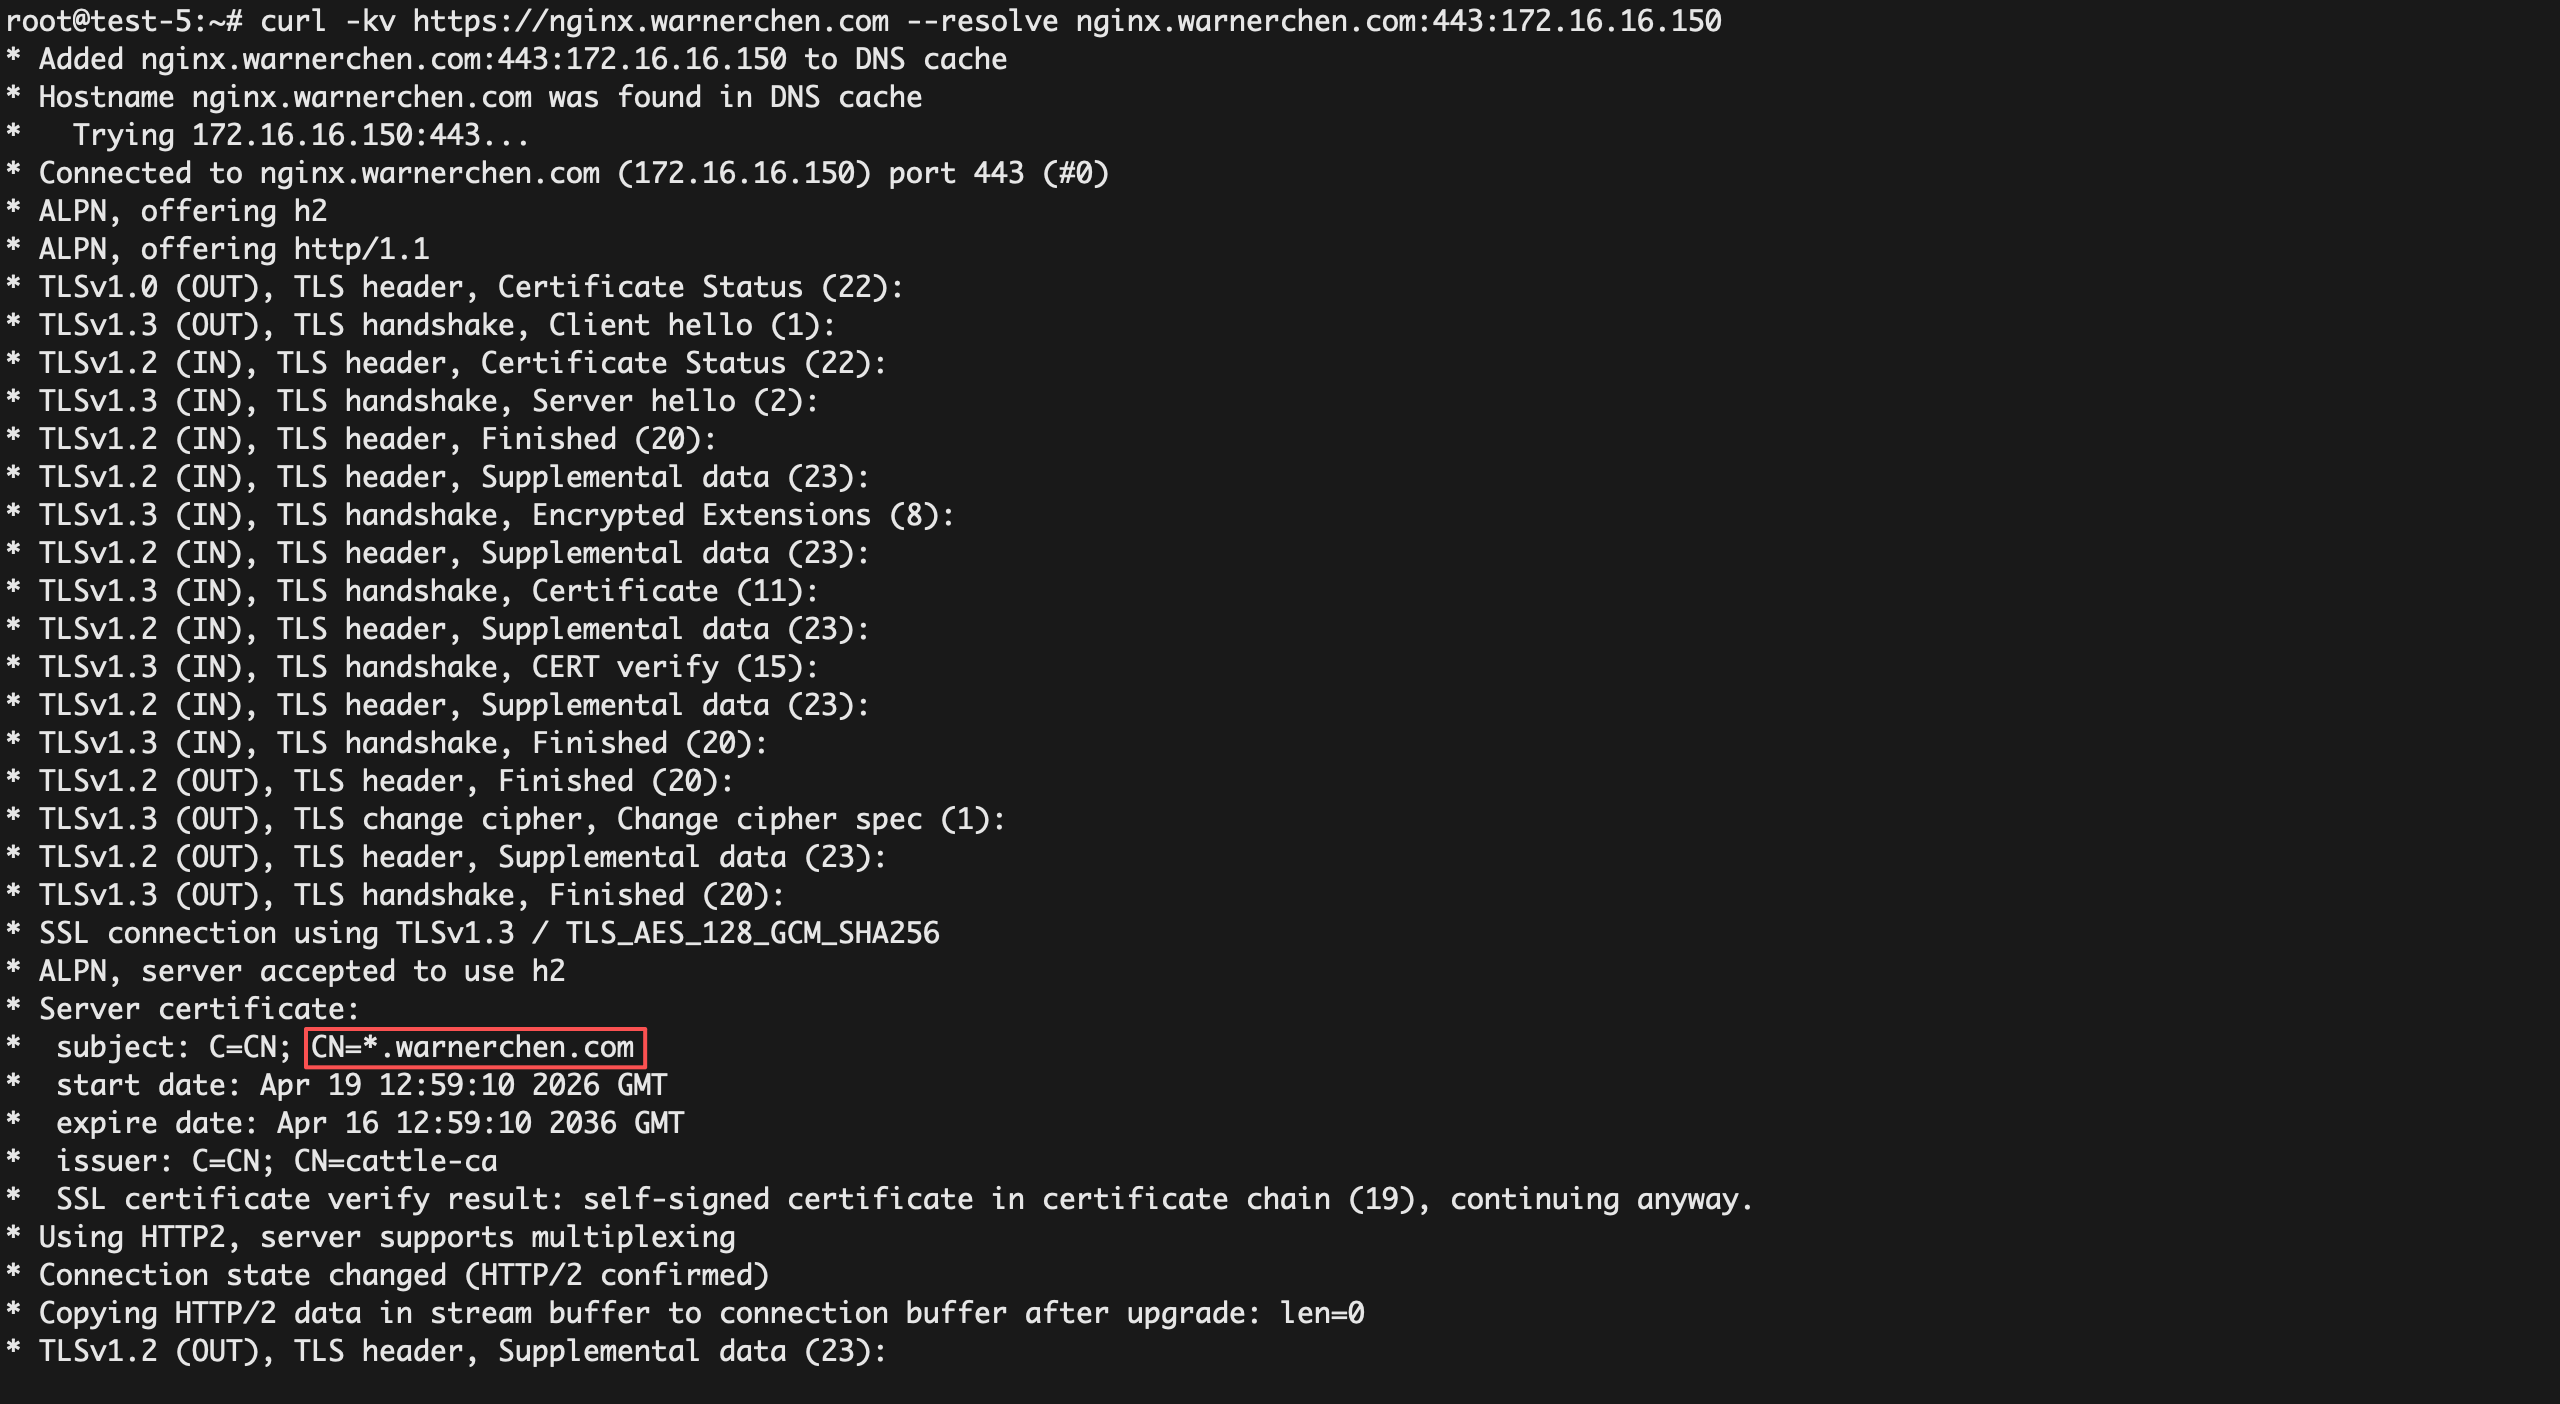Click the "Server hello (2)" text
The height and width of the screenshot is (1404, 2560).
[675, 401]
